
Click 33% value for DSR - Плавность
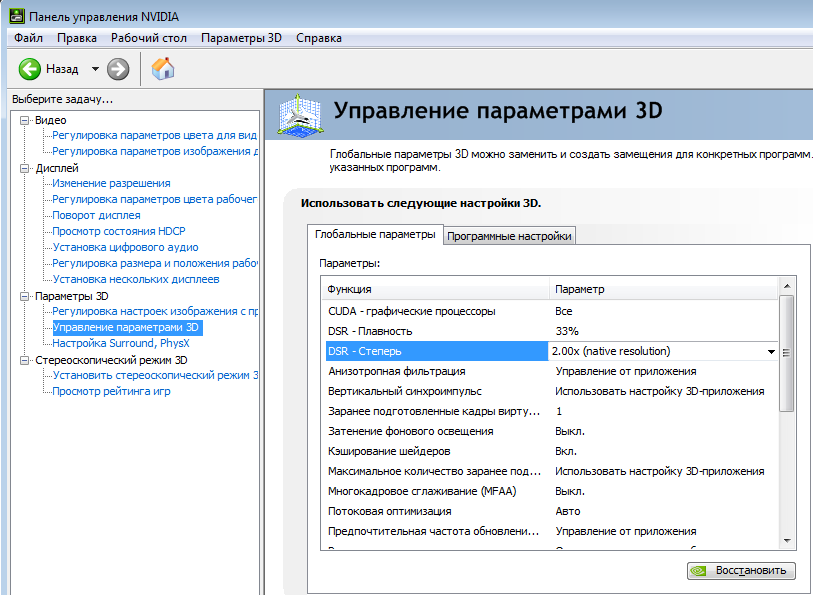567,331
